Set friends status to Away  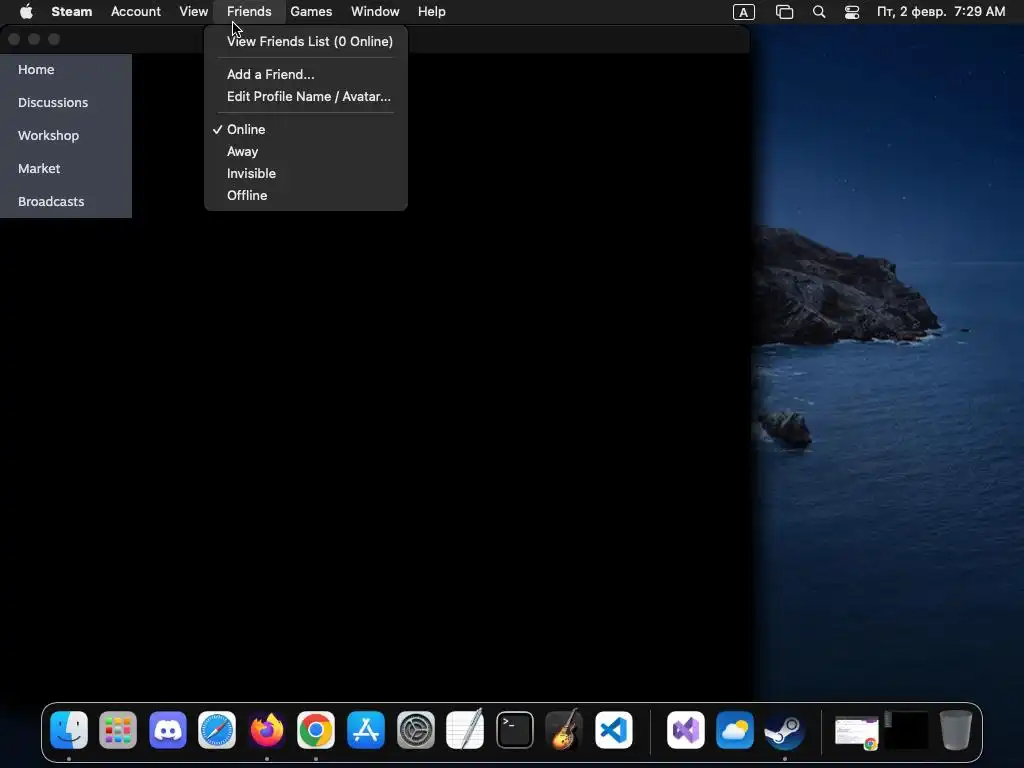click(x=306, y=152)
